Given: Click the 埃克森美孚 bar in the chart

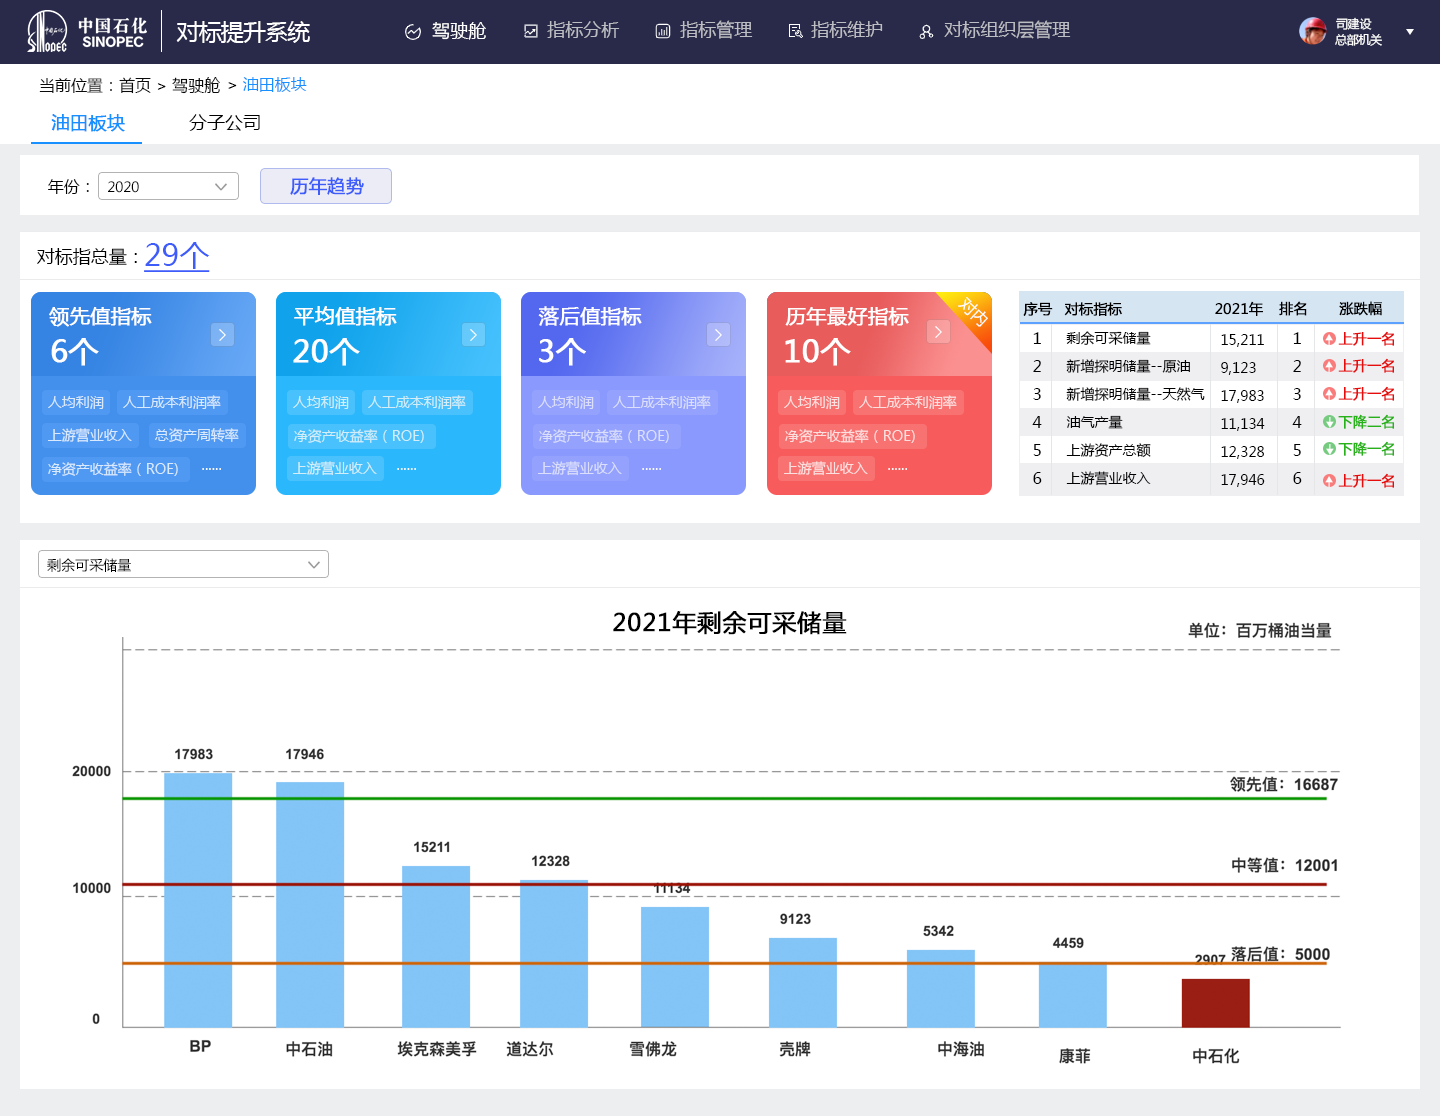Looking at the screenshot, I should 436,946.
